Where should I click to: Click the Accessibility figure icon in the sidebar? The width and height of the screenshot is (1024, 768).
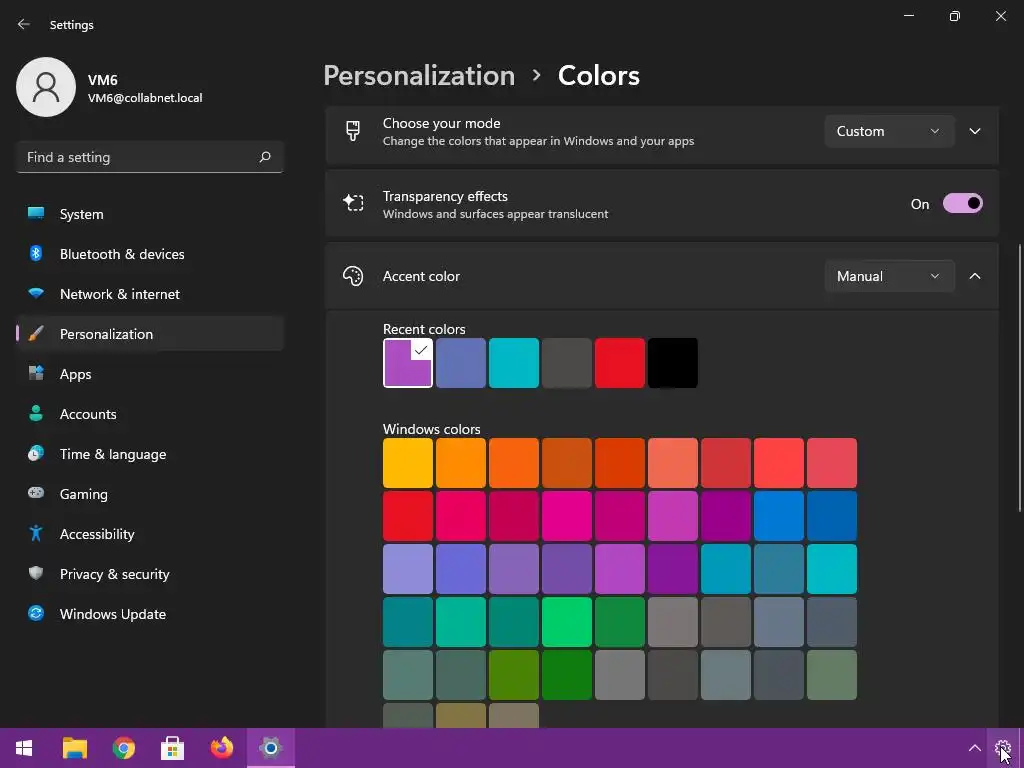coord(36,534)
